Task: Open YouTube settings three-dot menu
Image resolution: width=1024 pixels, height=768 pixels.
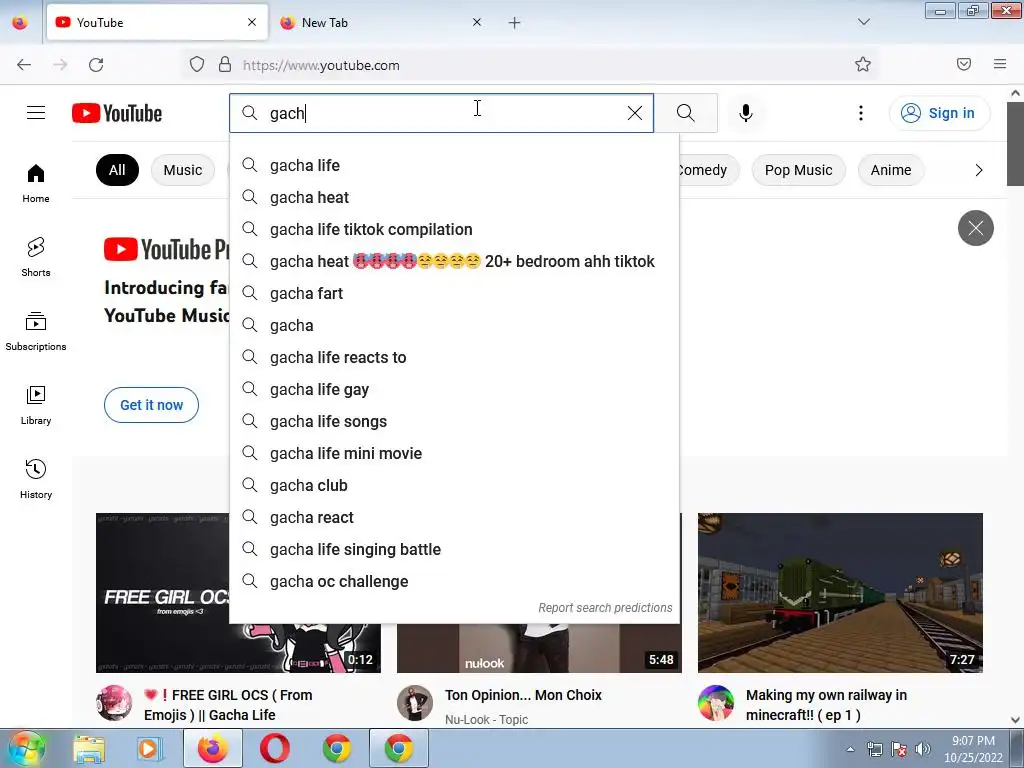Action: [x=861, y=113]
